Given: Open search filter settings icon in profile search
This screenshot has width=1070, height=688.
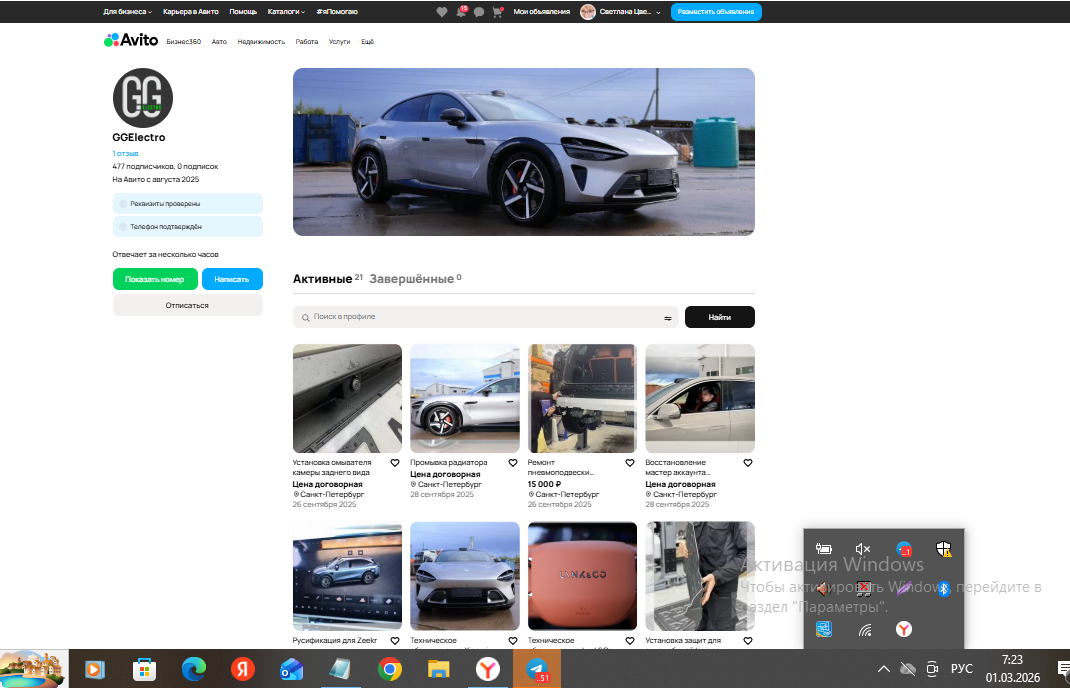Looking at the screenshot, I should coord(667,318).
